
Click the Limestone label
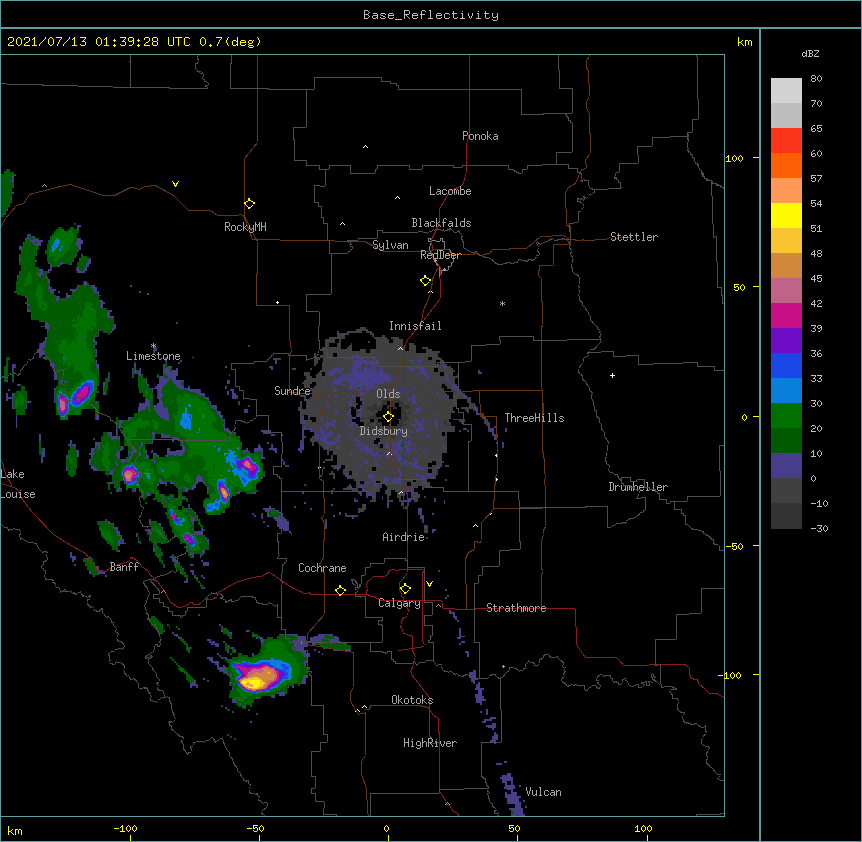(153, 356)
